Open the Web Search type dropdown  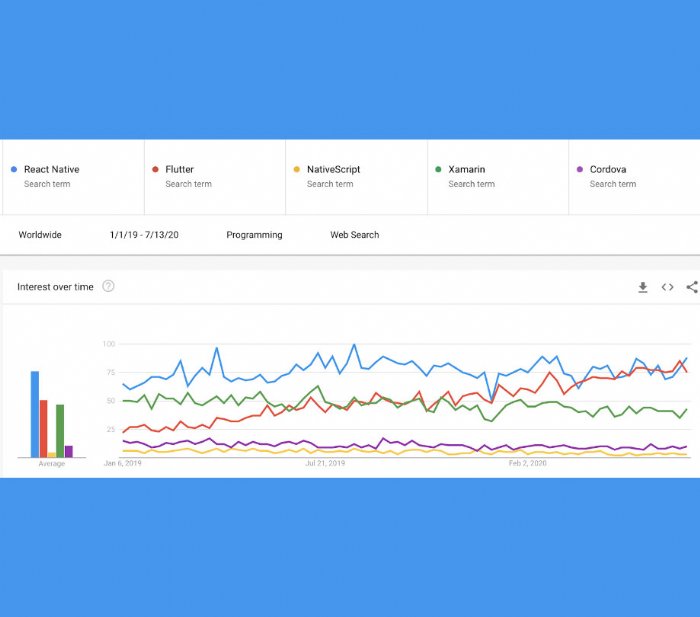pyautogui.click(x=355, y=235)
